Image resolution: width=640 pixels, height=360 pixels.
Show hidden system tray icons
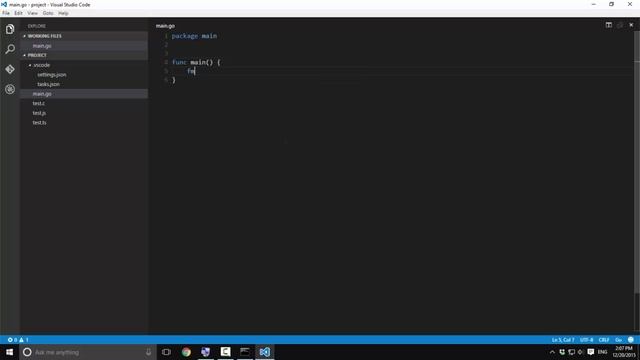552,352
